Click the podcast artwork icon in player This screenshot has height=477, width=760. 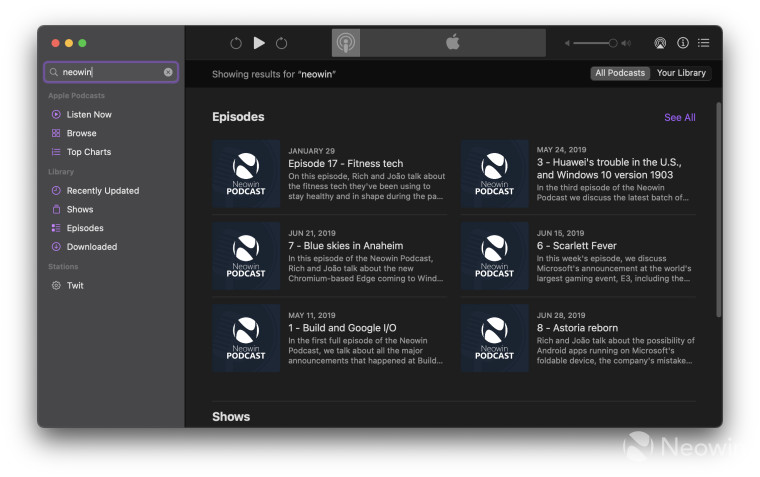[x=346, y=43]
